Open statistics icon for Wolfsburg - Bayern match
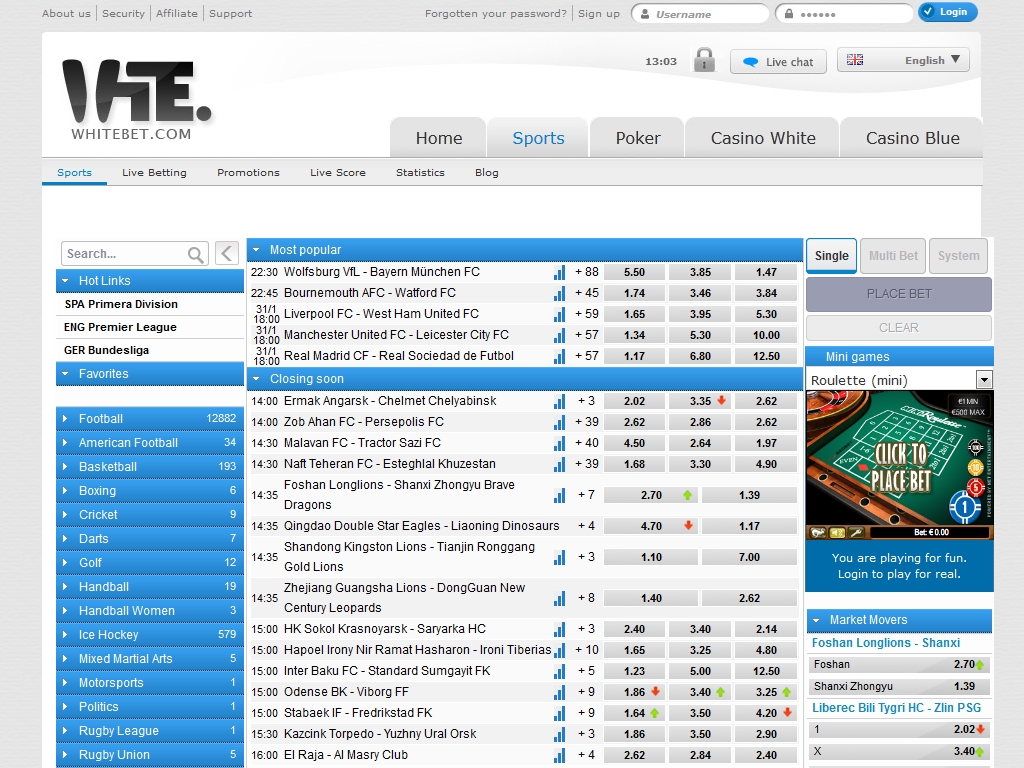This screenshot has width=1024, height=768. pyautogui.click(x=559, y=272)
